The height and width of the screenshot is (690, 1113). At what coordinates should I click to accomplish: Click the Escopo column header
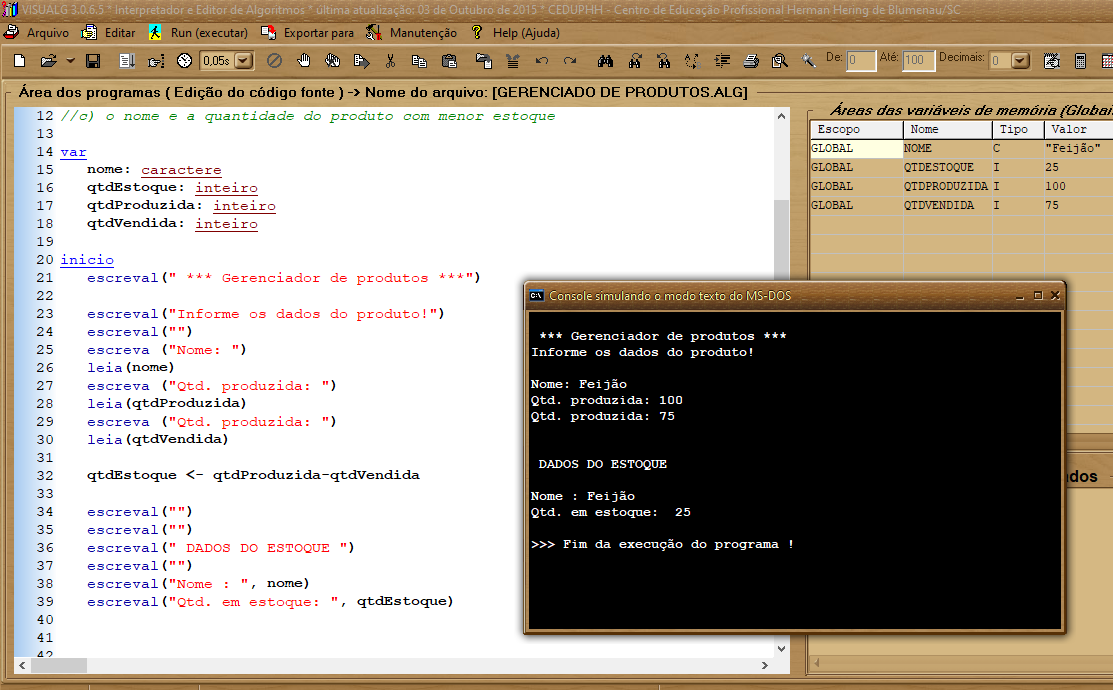857,129
